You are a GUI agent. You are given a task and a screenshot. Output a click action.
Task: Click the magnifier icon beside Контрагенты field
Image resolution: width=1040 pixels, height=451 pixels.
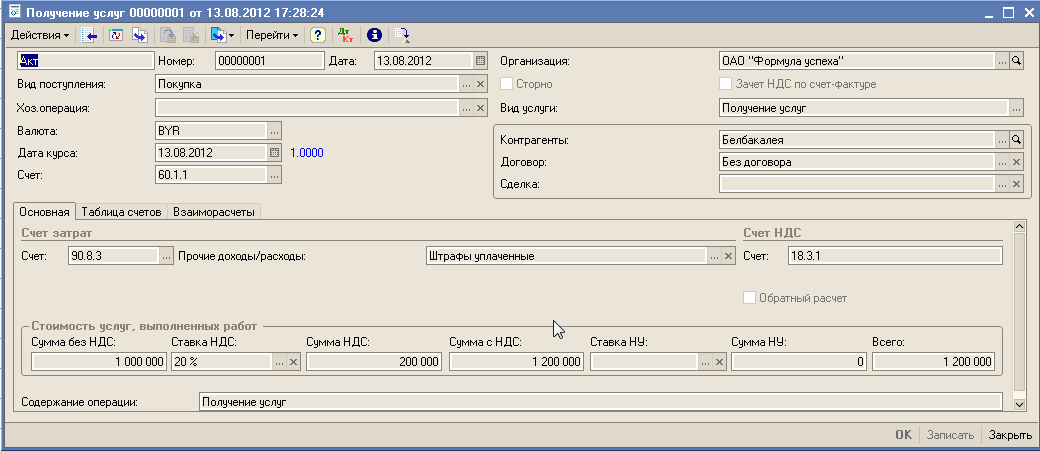click(1015, 140)
